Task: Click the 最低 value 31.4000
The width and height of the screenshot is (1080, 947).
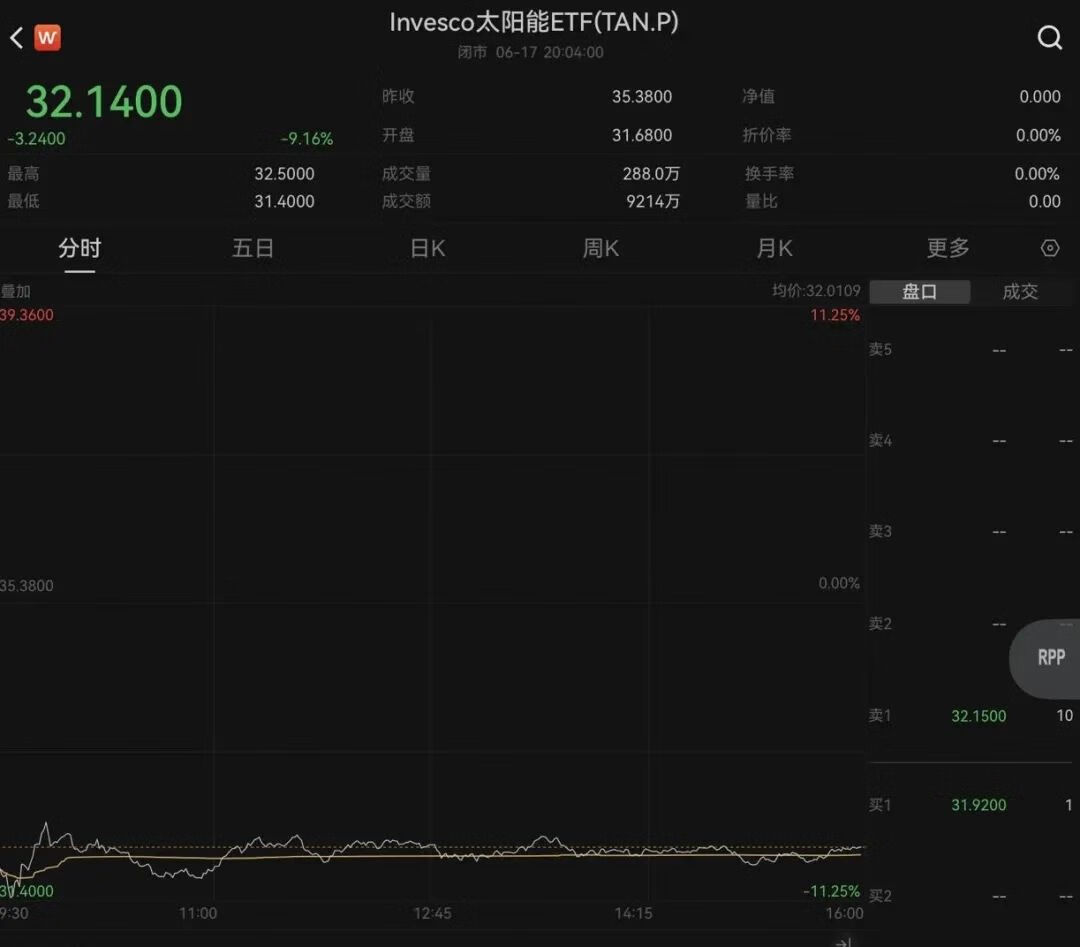Action: pos(284,201)
